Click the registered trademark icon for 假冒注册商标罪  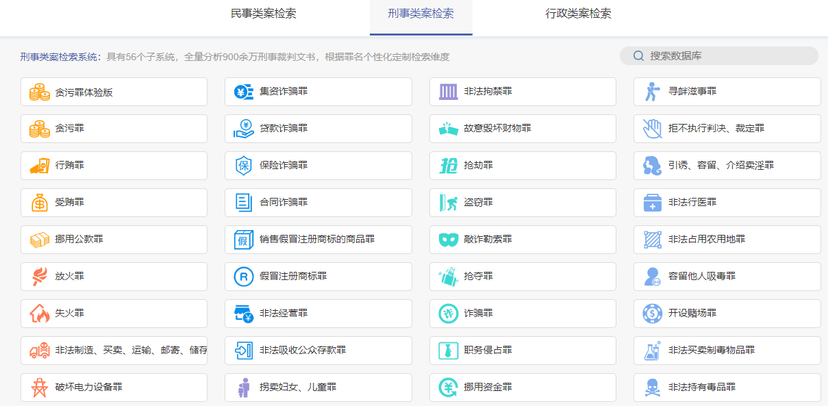[x=243, y=276]
